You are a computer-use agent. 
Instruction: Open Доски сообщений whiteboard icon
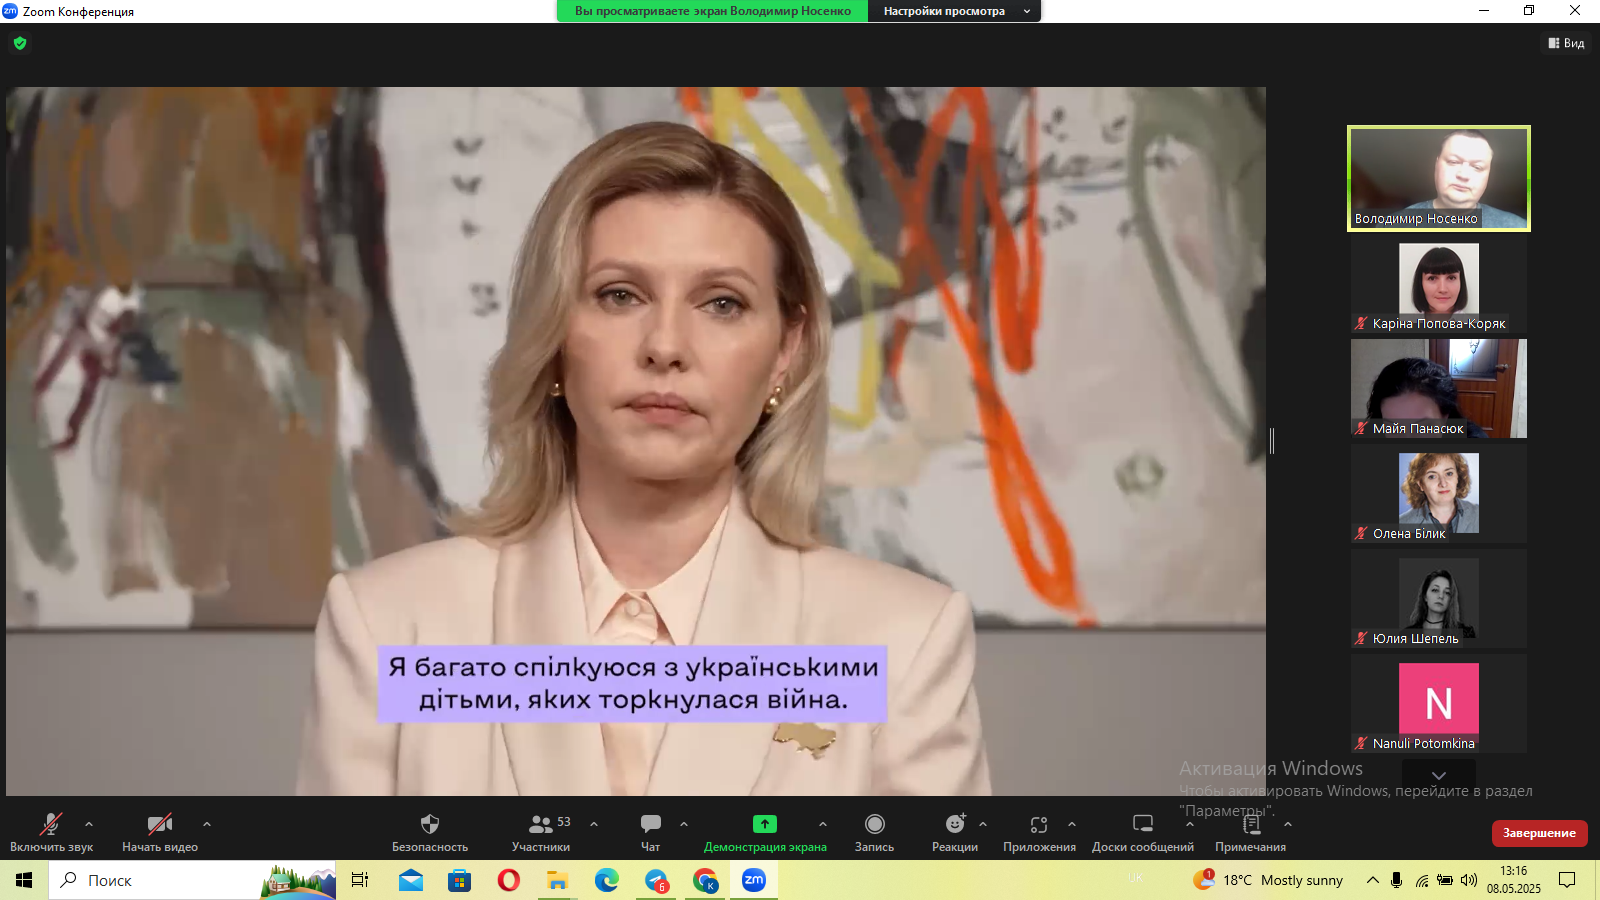(x=1143, y=824)
